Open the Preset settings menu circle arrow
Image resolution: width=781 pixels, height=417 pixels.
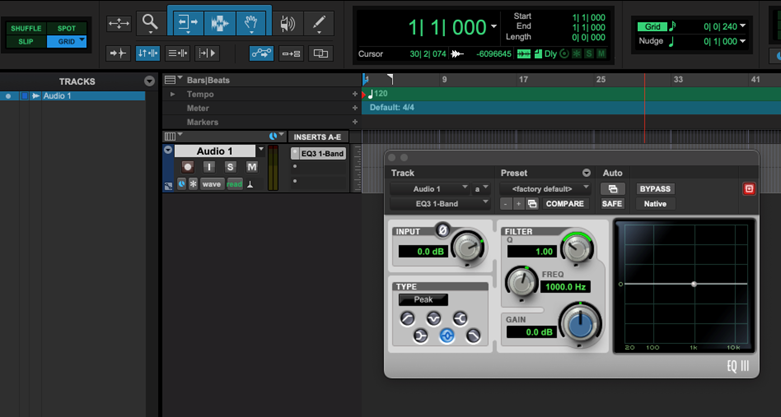(586, 173)
